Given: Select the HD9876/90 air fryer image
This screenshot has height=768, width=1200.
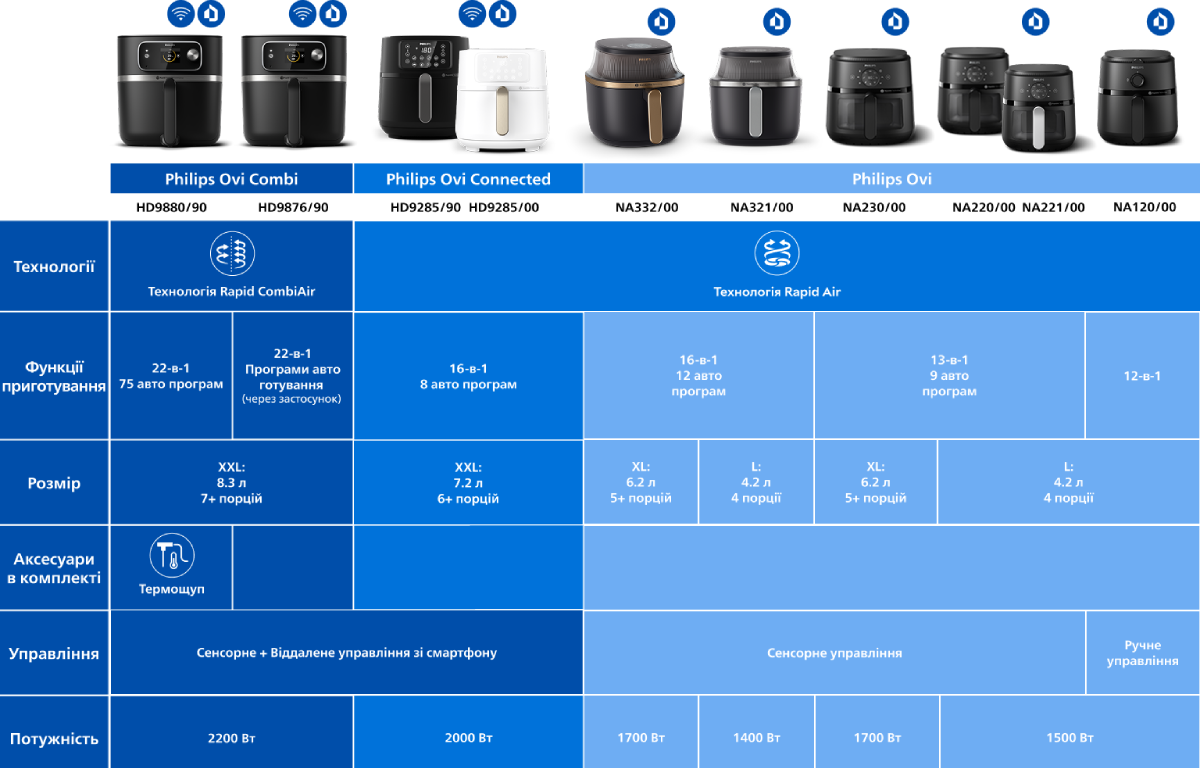Looking at the screenshot, I should [x=294, y=92].
